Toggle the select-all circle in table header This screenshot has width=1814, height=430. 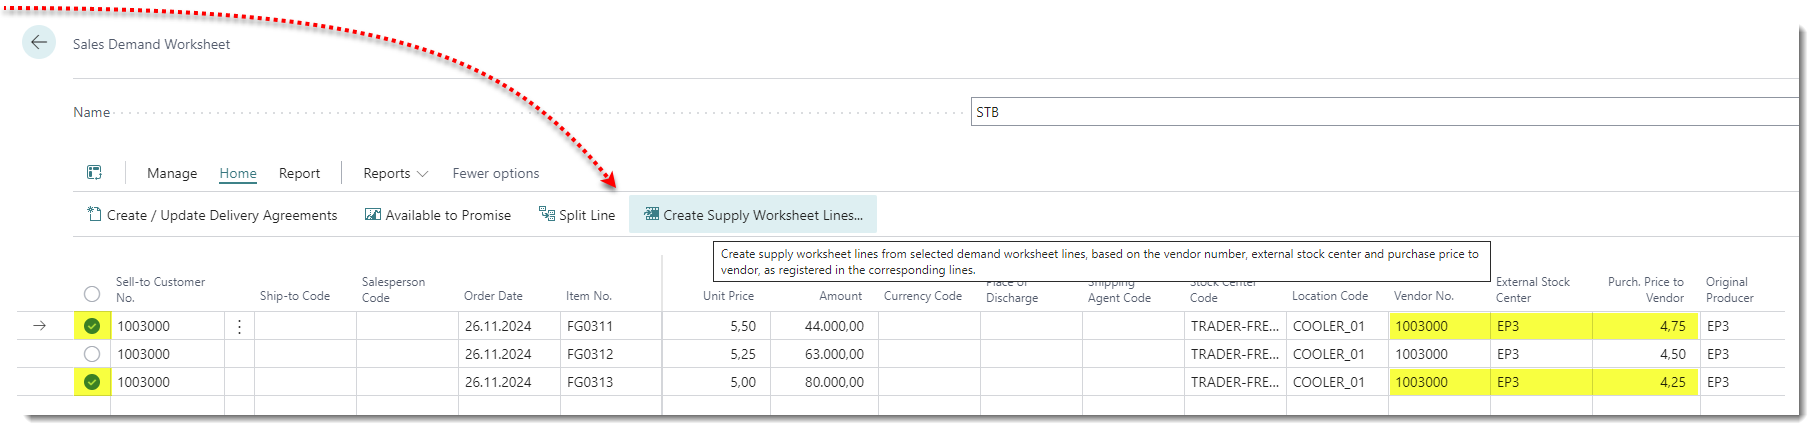92,294
